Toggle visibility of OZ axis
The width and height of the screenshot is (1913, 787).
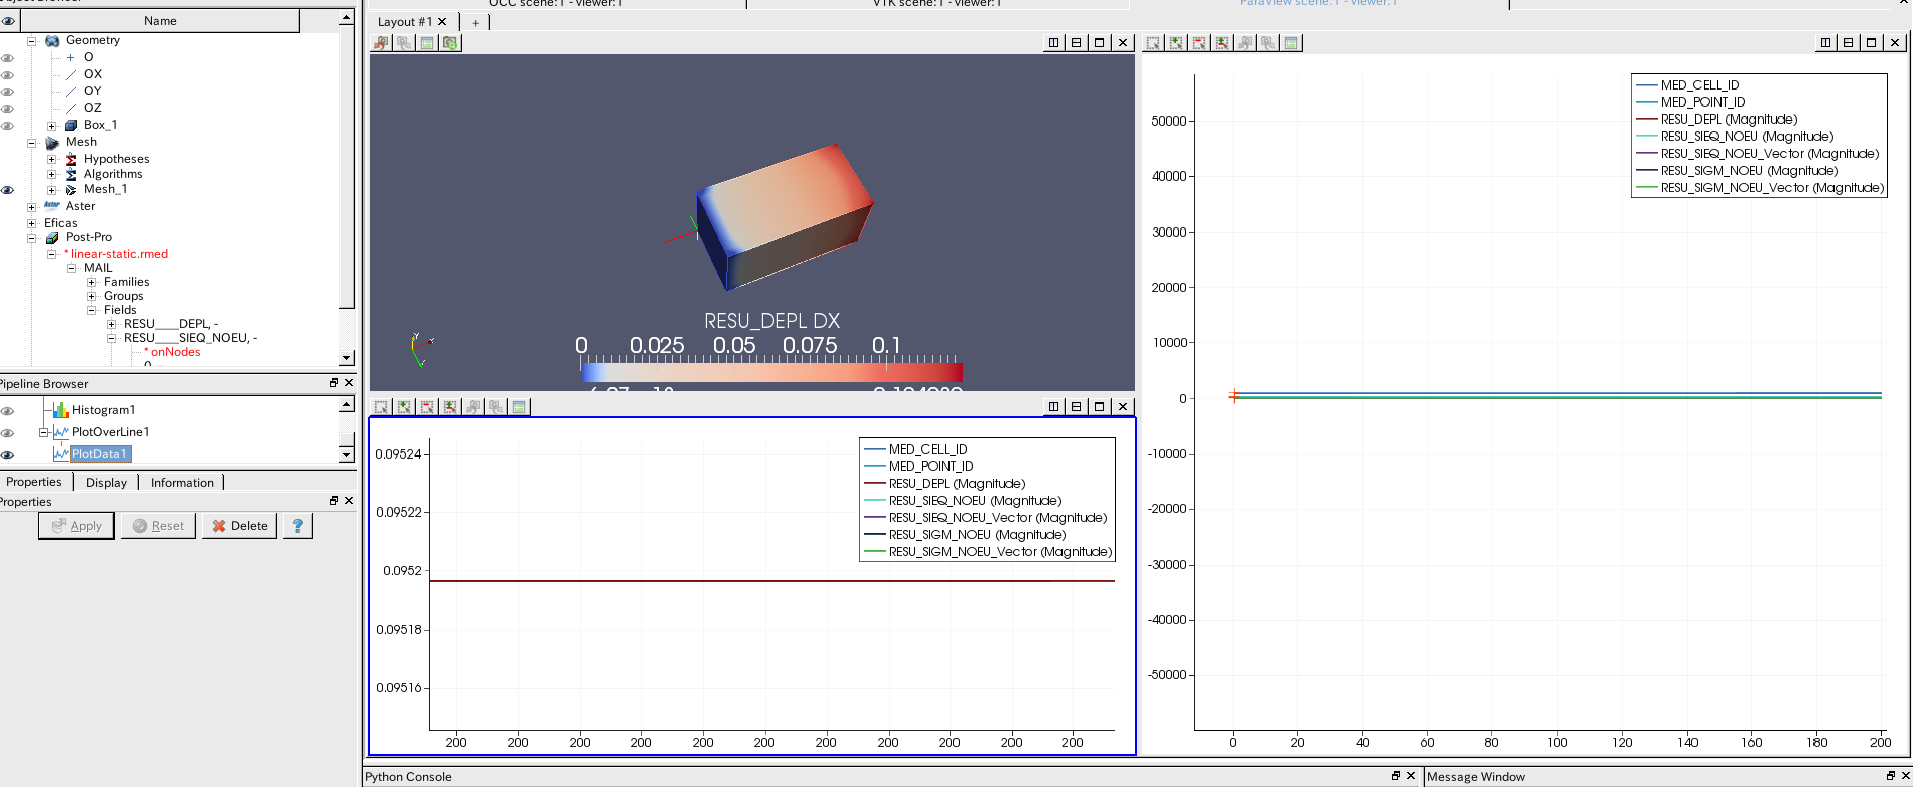(8, 109)
